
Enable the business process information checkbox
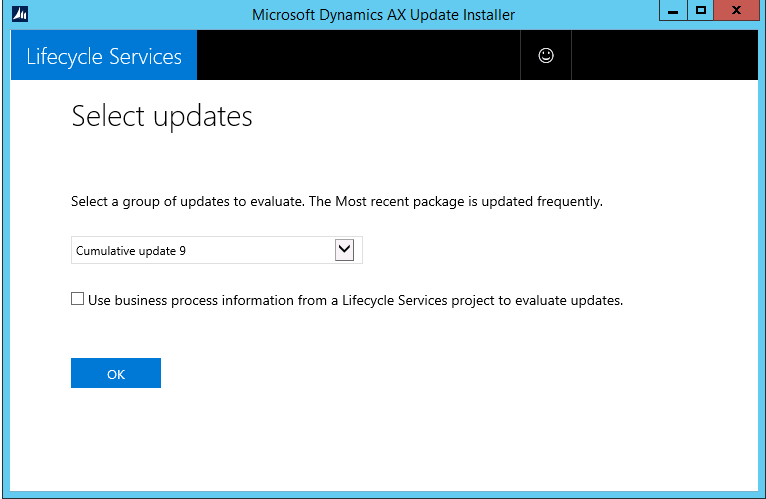(x=77, y=299)
